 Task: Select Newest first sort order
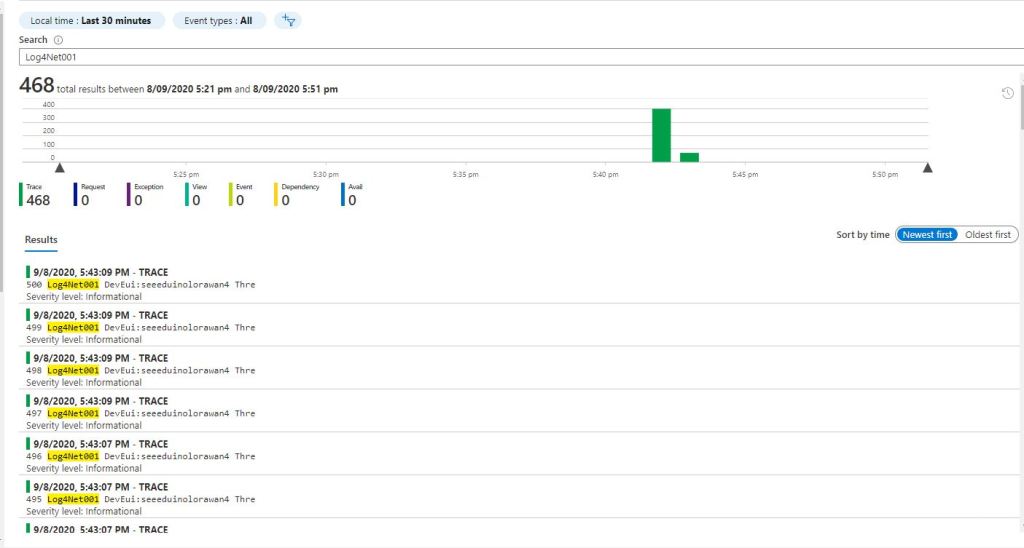(927, 235)
